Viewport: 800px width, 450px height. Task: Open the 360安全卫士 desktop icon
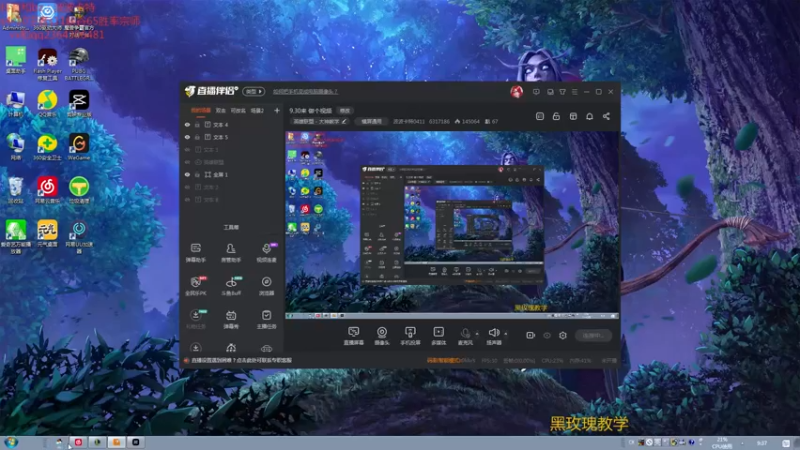coord(47,147)
